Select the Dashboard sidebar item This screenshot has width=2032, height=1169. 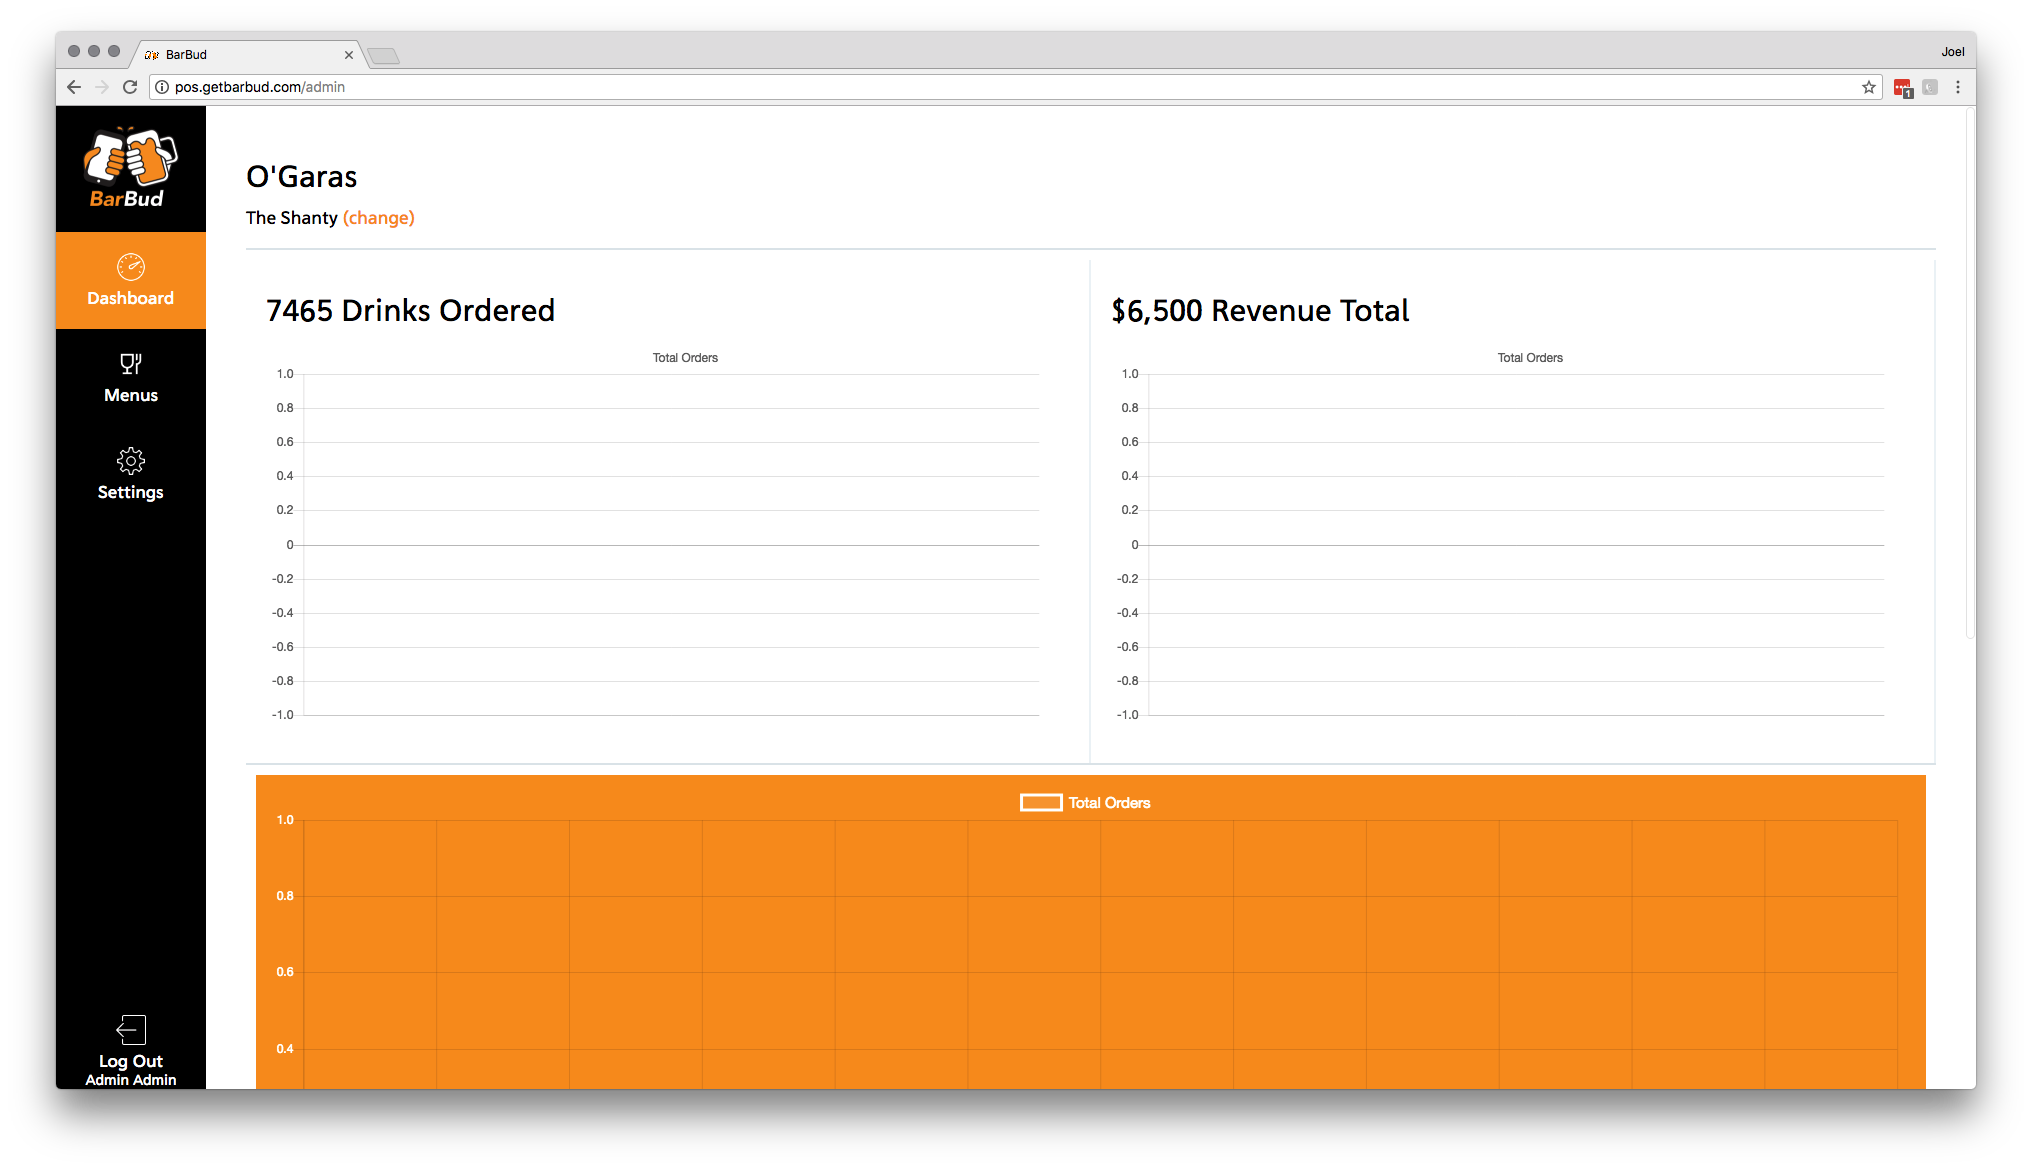point(131,280)
